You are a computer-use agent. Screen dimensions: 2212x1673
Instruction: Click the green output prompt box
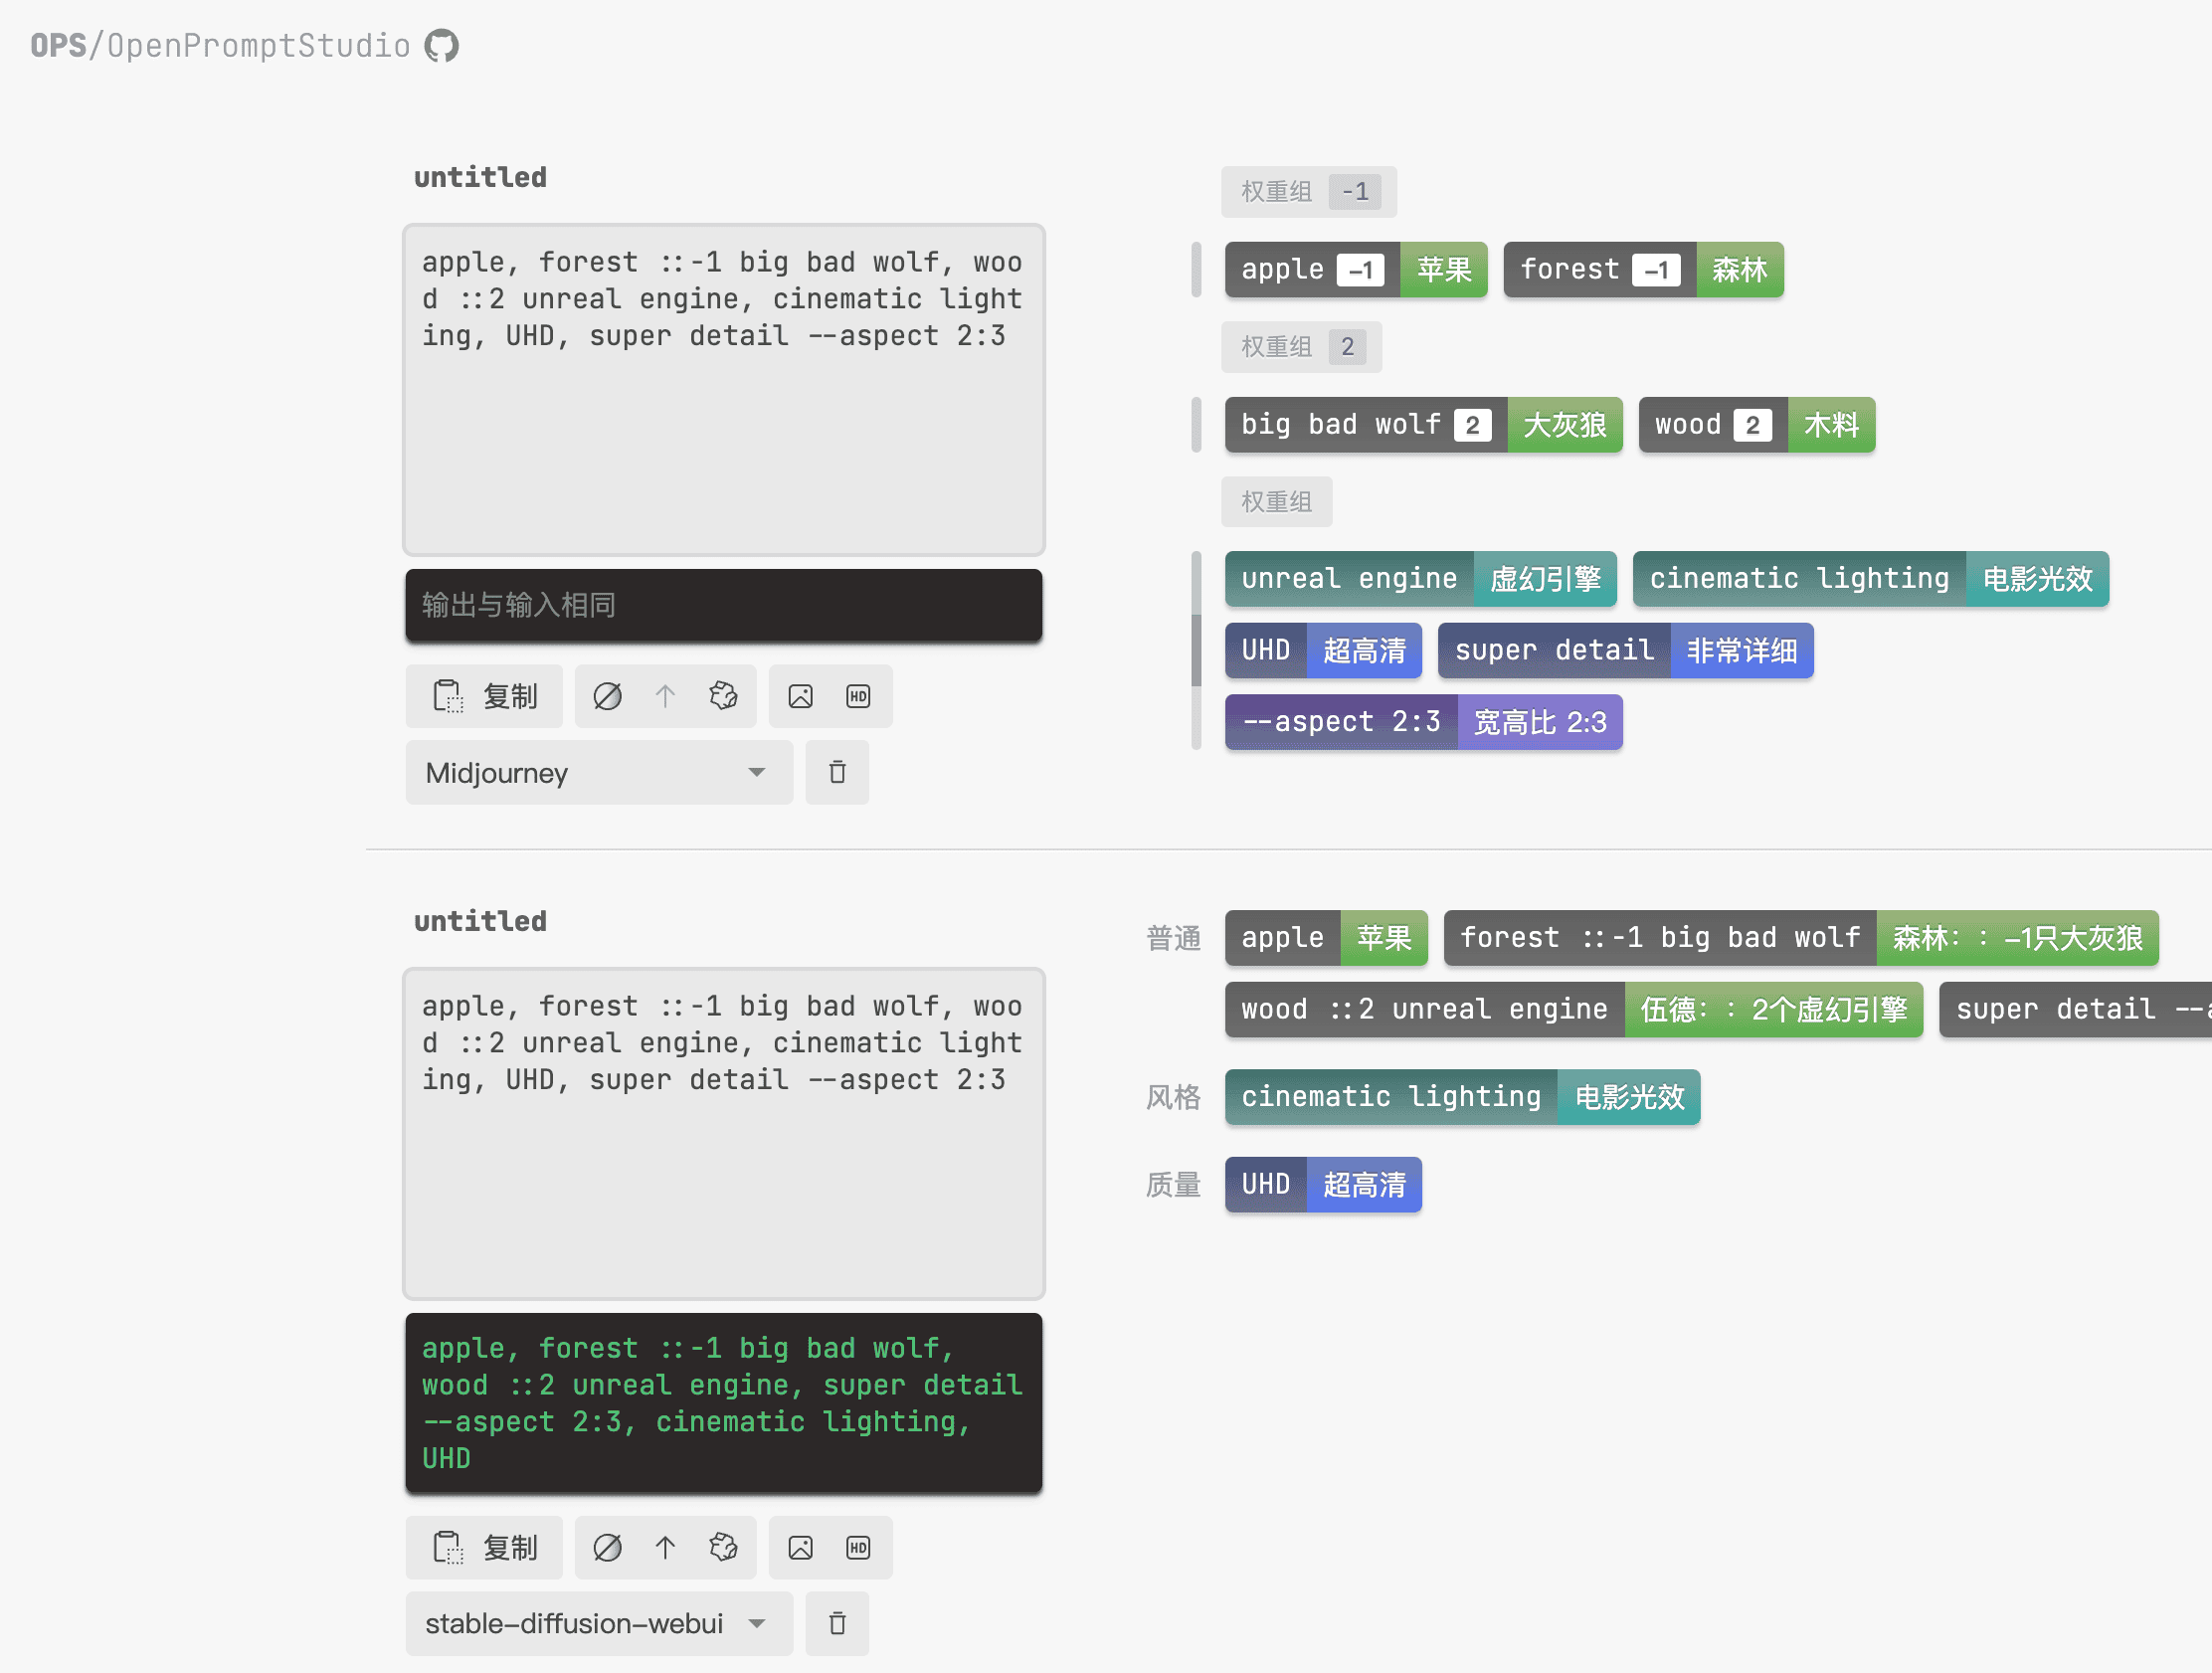pyautogui.click(x=724, y=1403)
